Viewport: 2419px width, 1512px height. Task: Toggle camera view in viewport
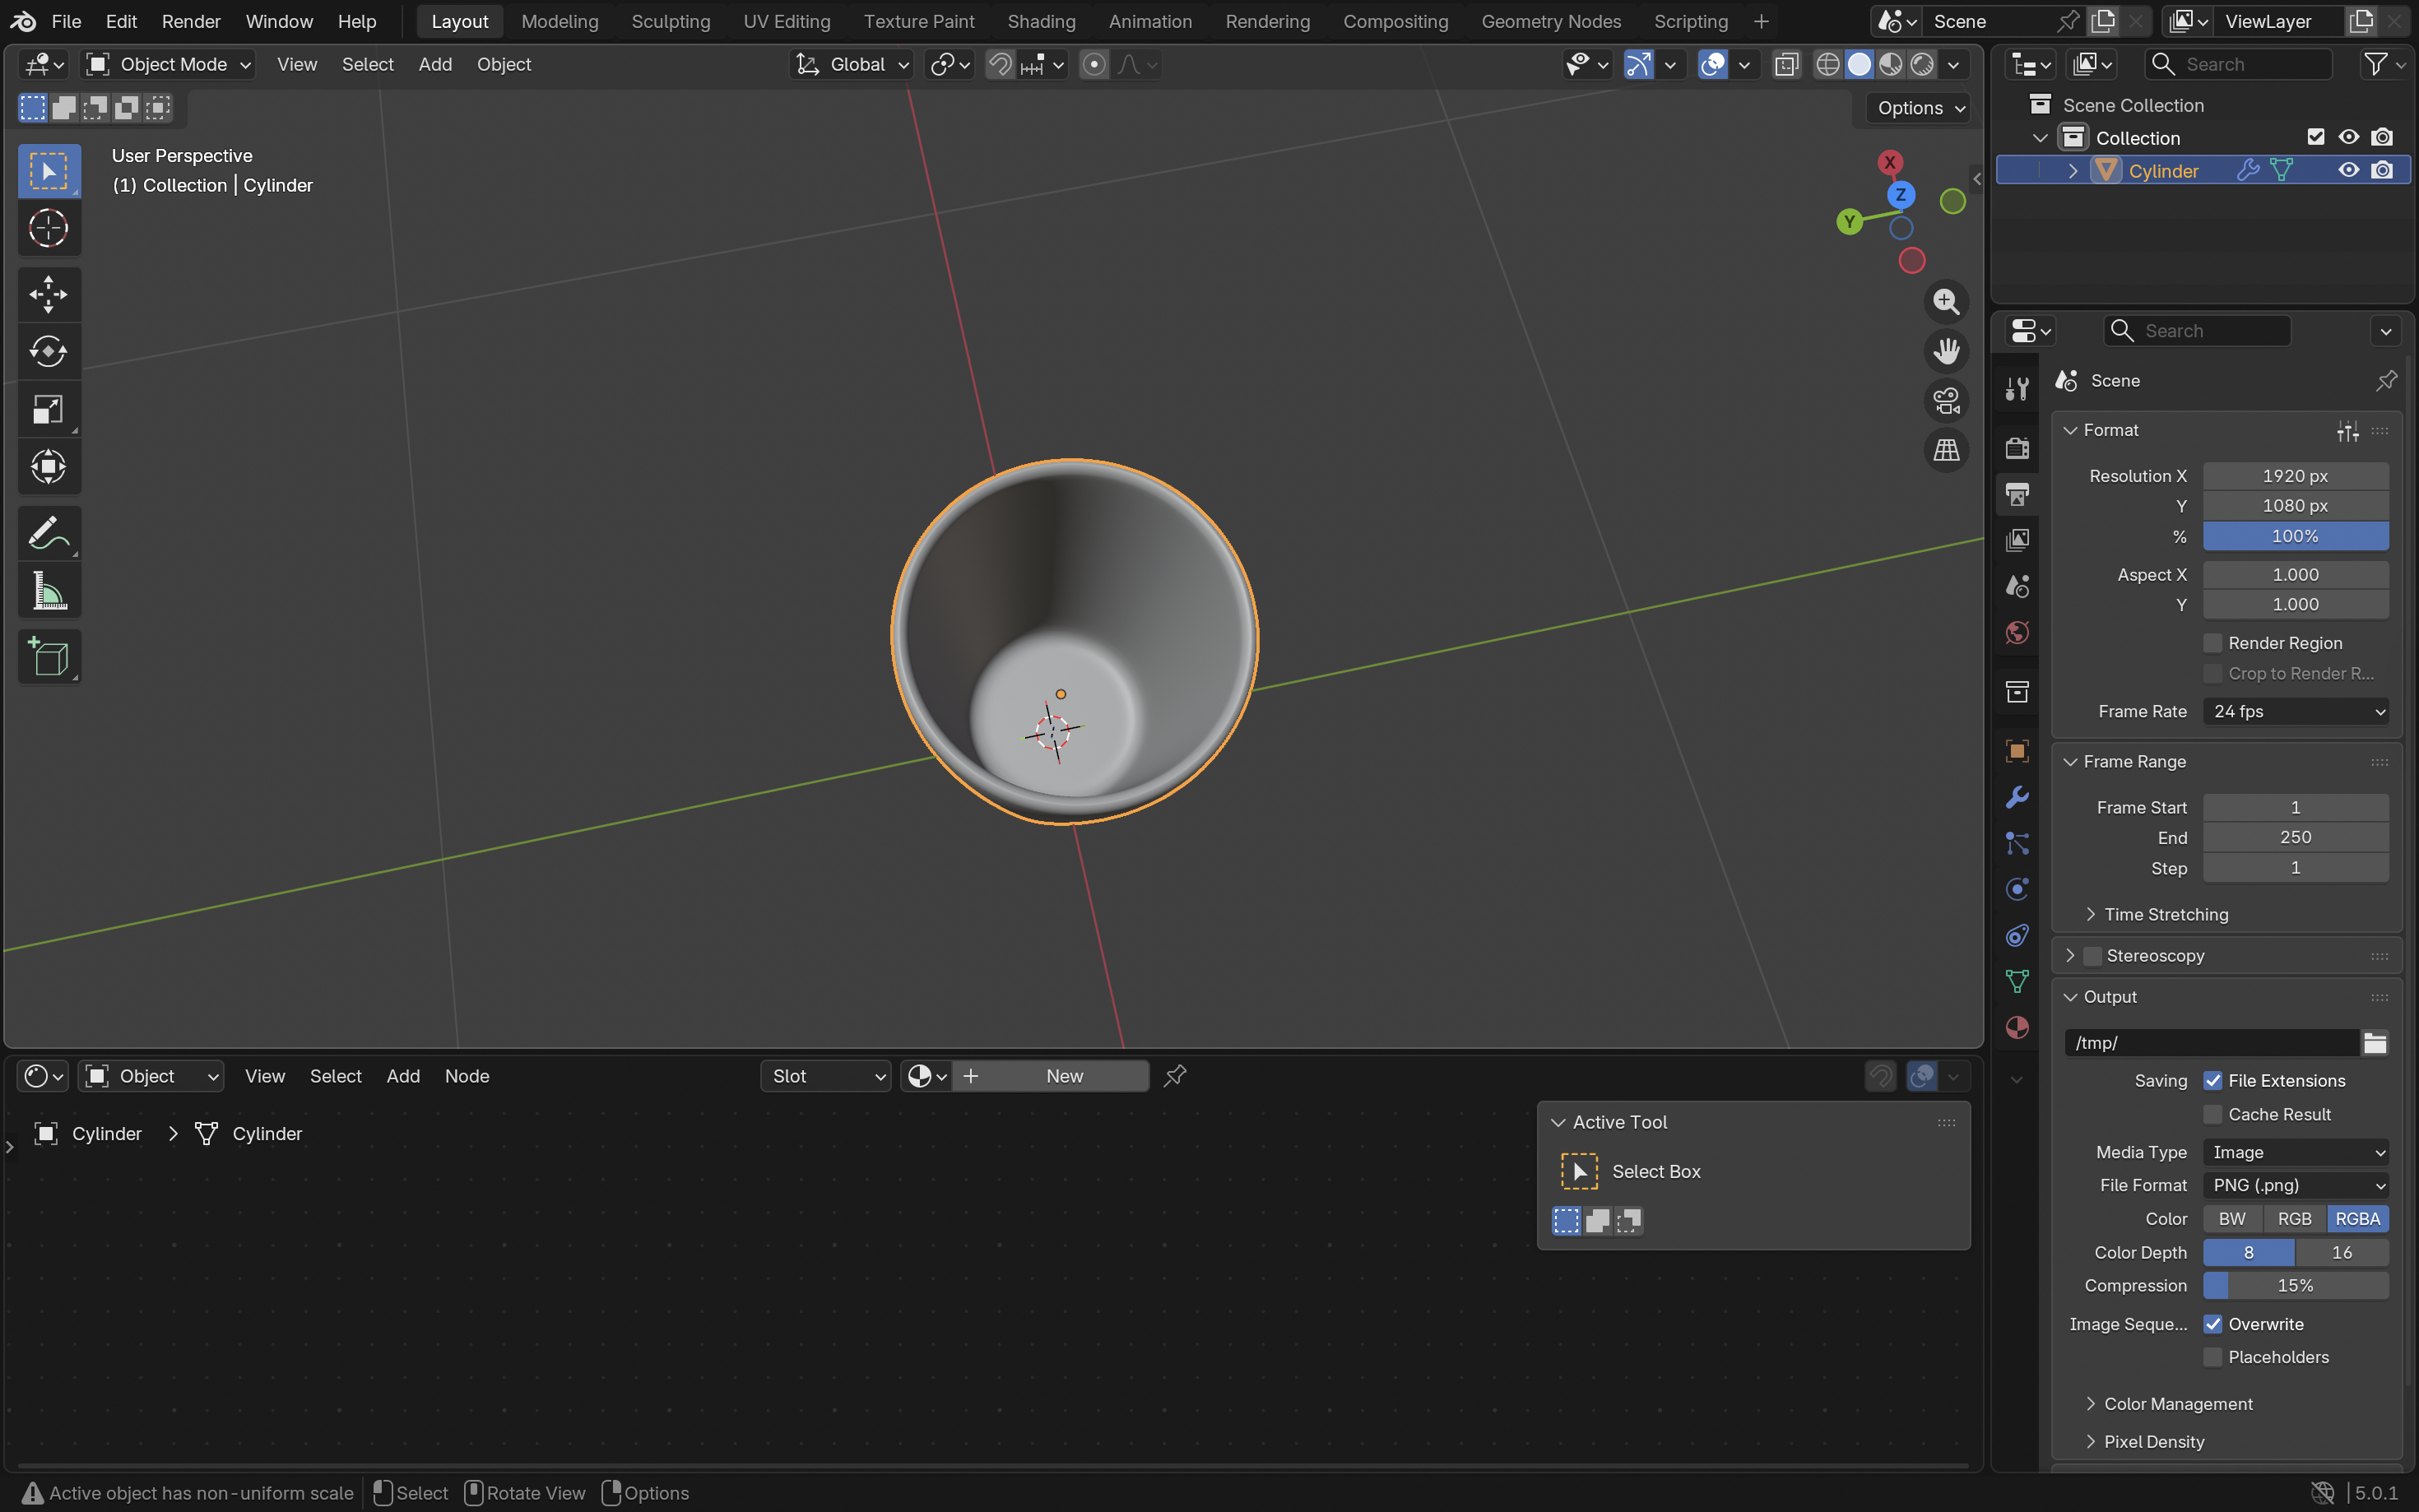[x=1945, y=401]
